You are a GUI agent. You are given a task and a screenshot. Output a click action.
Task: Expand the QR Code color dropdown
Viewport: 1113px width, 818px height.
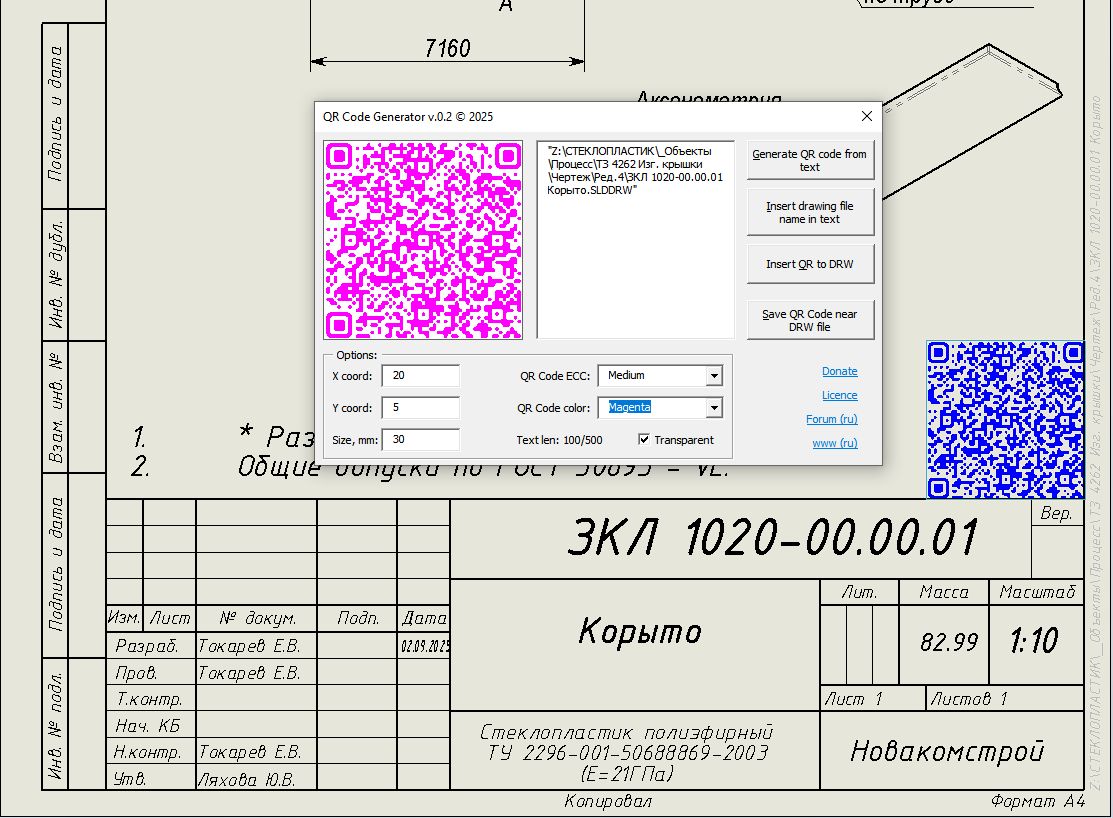tap(713, 408)
